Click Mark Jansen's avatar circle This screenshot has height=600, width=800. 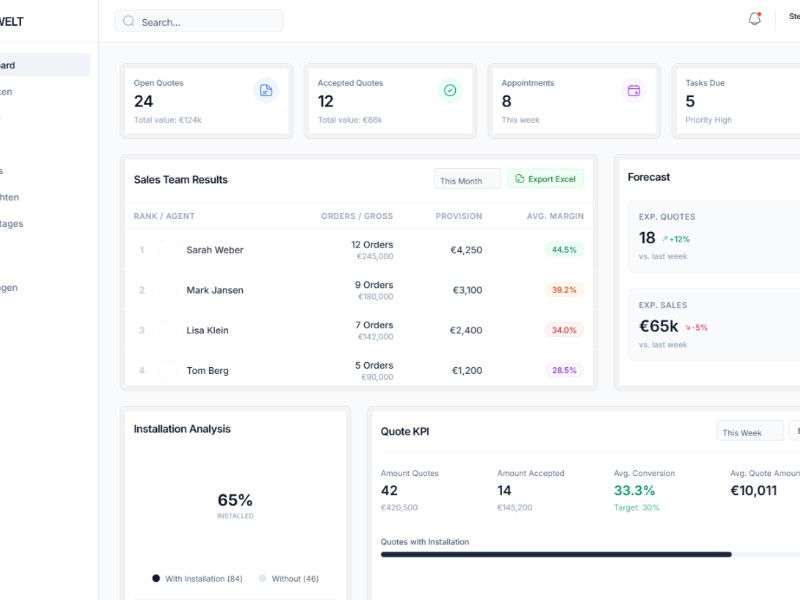coord(168,290)
